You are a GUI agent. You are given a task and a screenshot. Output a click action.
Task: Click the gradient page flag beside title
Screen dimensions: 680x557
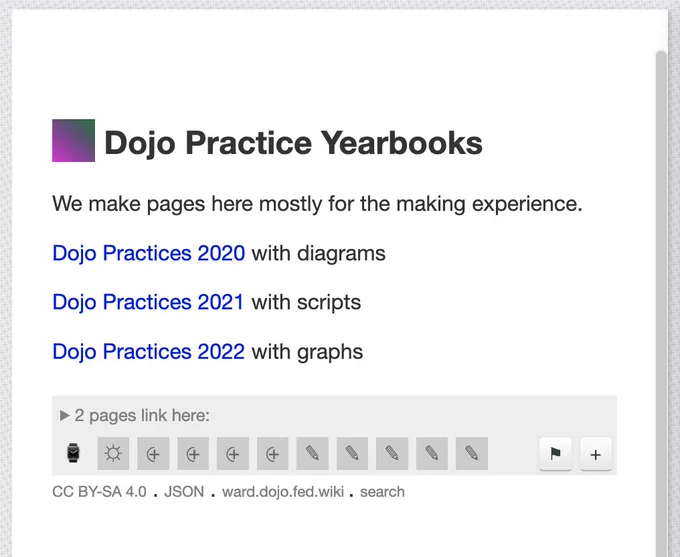click(74, 141)
